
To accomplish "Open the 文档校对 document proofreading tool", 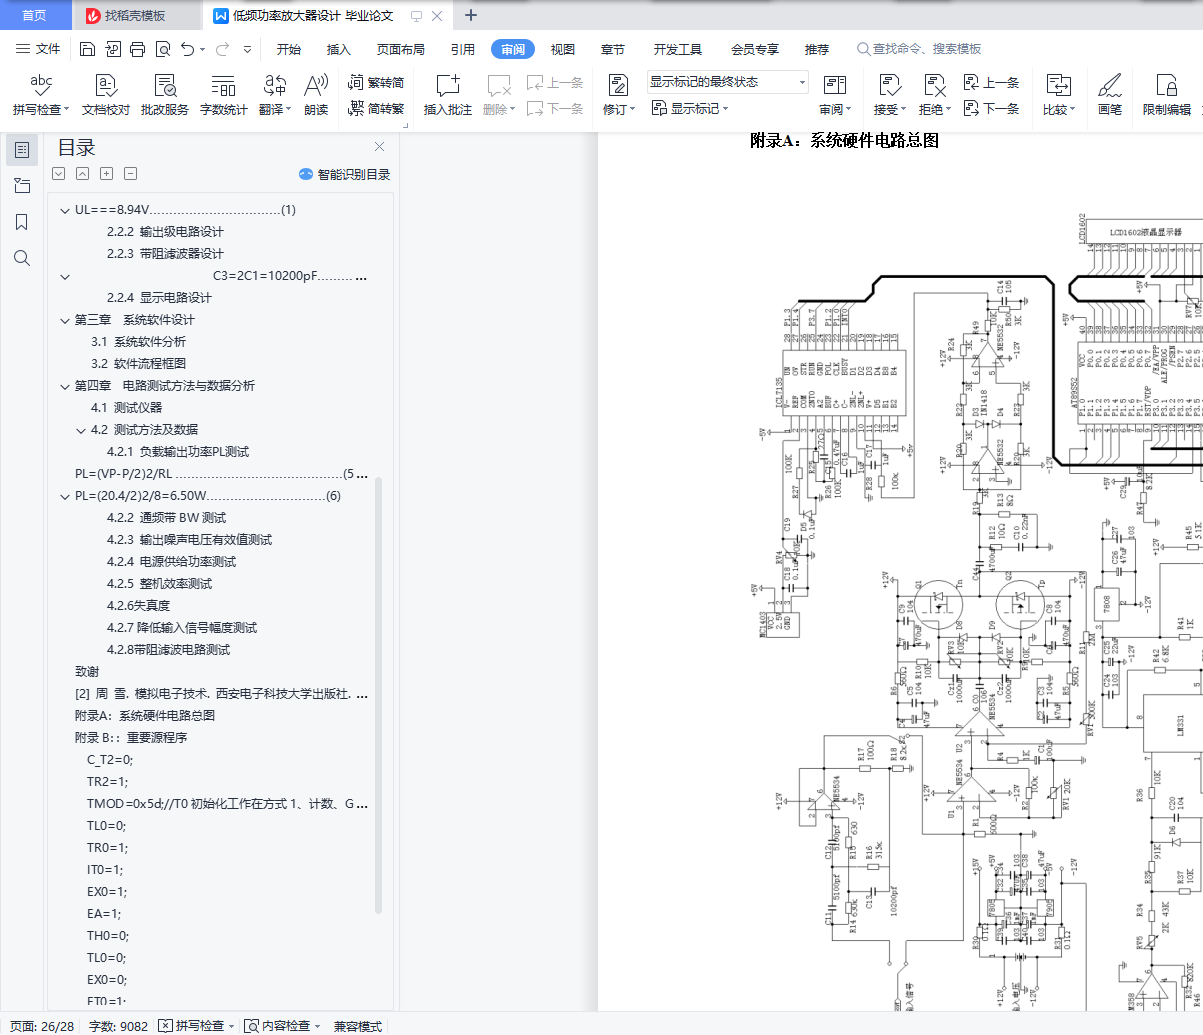I will click(x=106, y=95).
